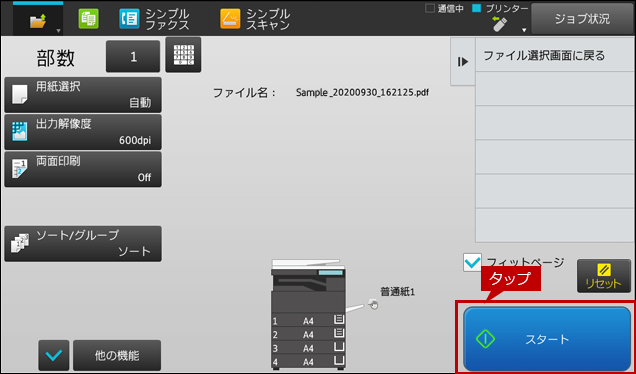
Task: Open 両面印刷 duplex print setting
Action: coord(83,169)
